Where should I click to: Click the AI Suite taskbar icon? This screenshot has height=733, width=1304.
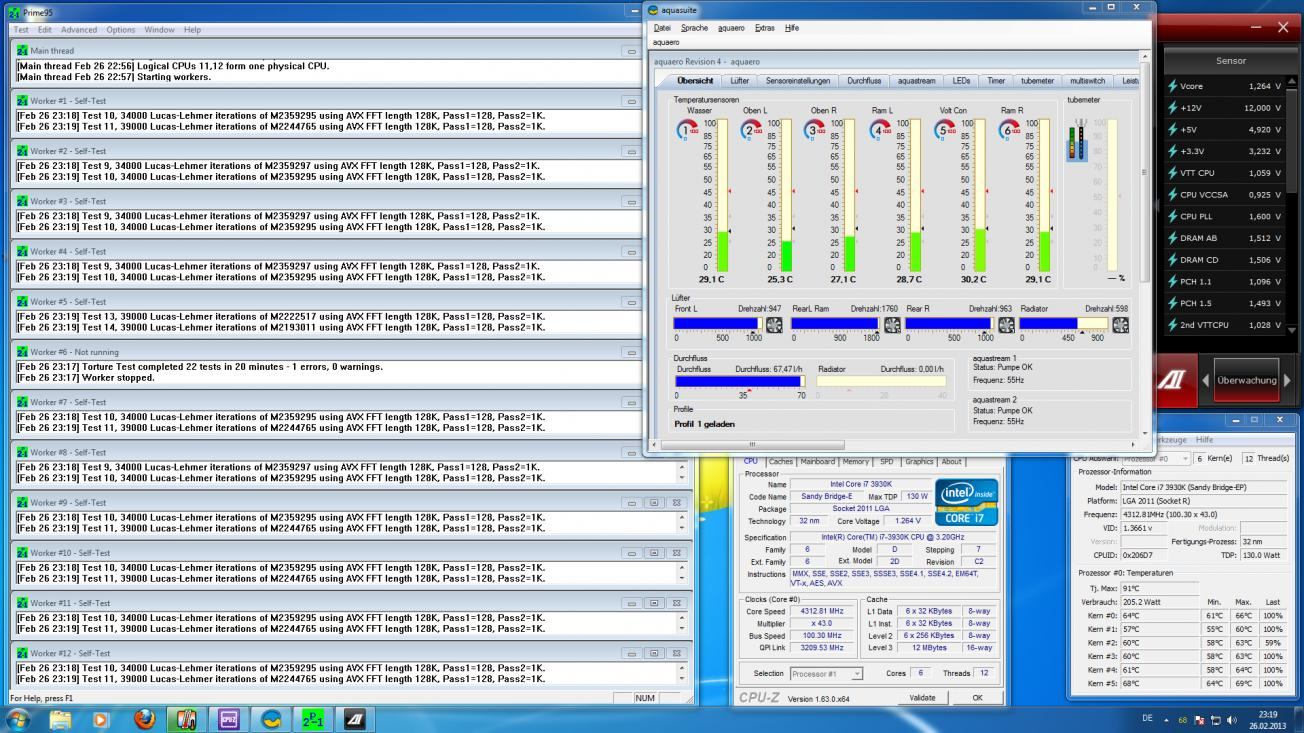pyautogui.click(x=354, y=718)
